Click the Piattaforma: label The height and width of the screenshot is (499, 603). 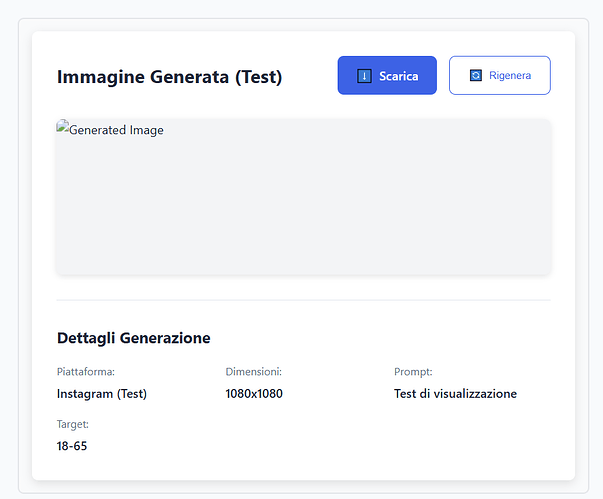86,372
